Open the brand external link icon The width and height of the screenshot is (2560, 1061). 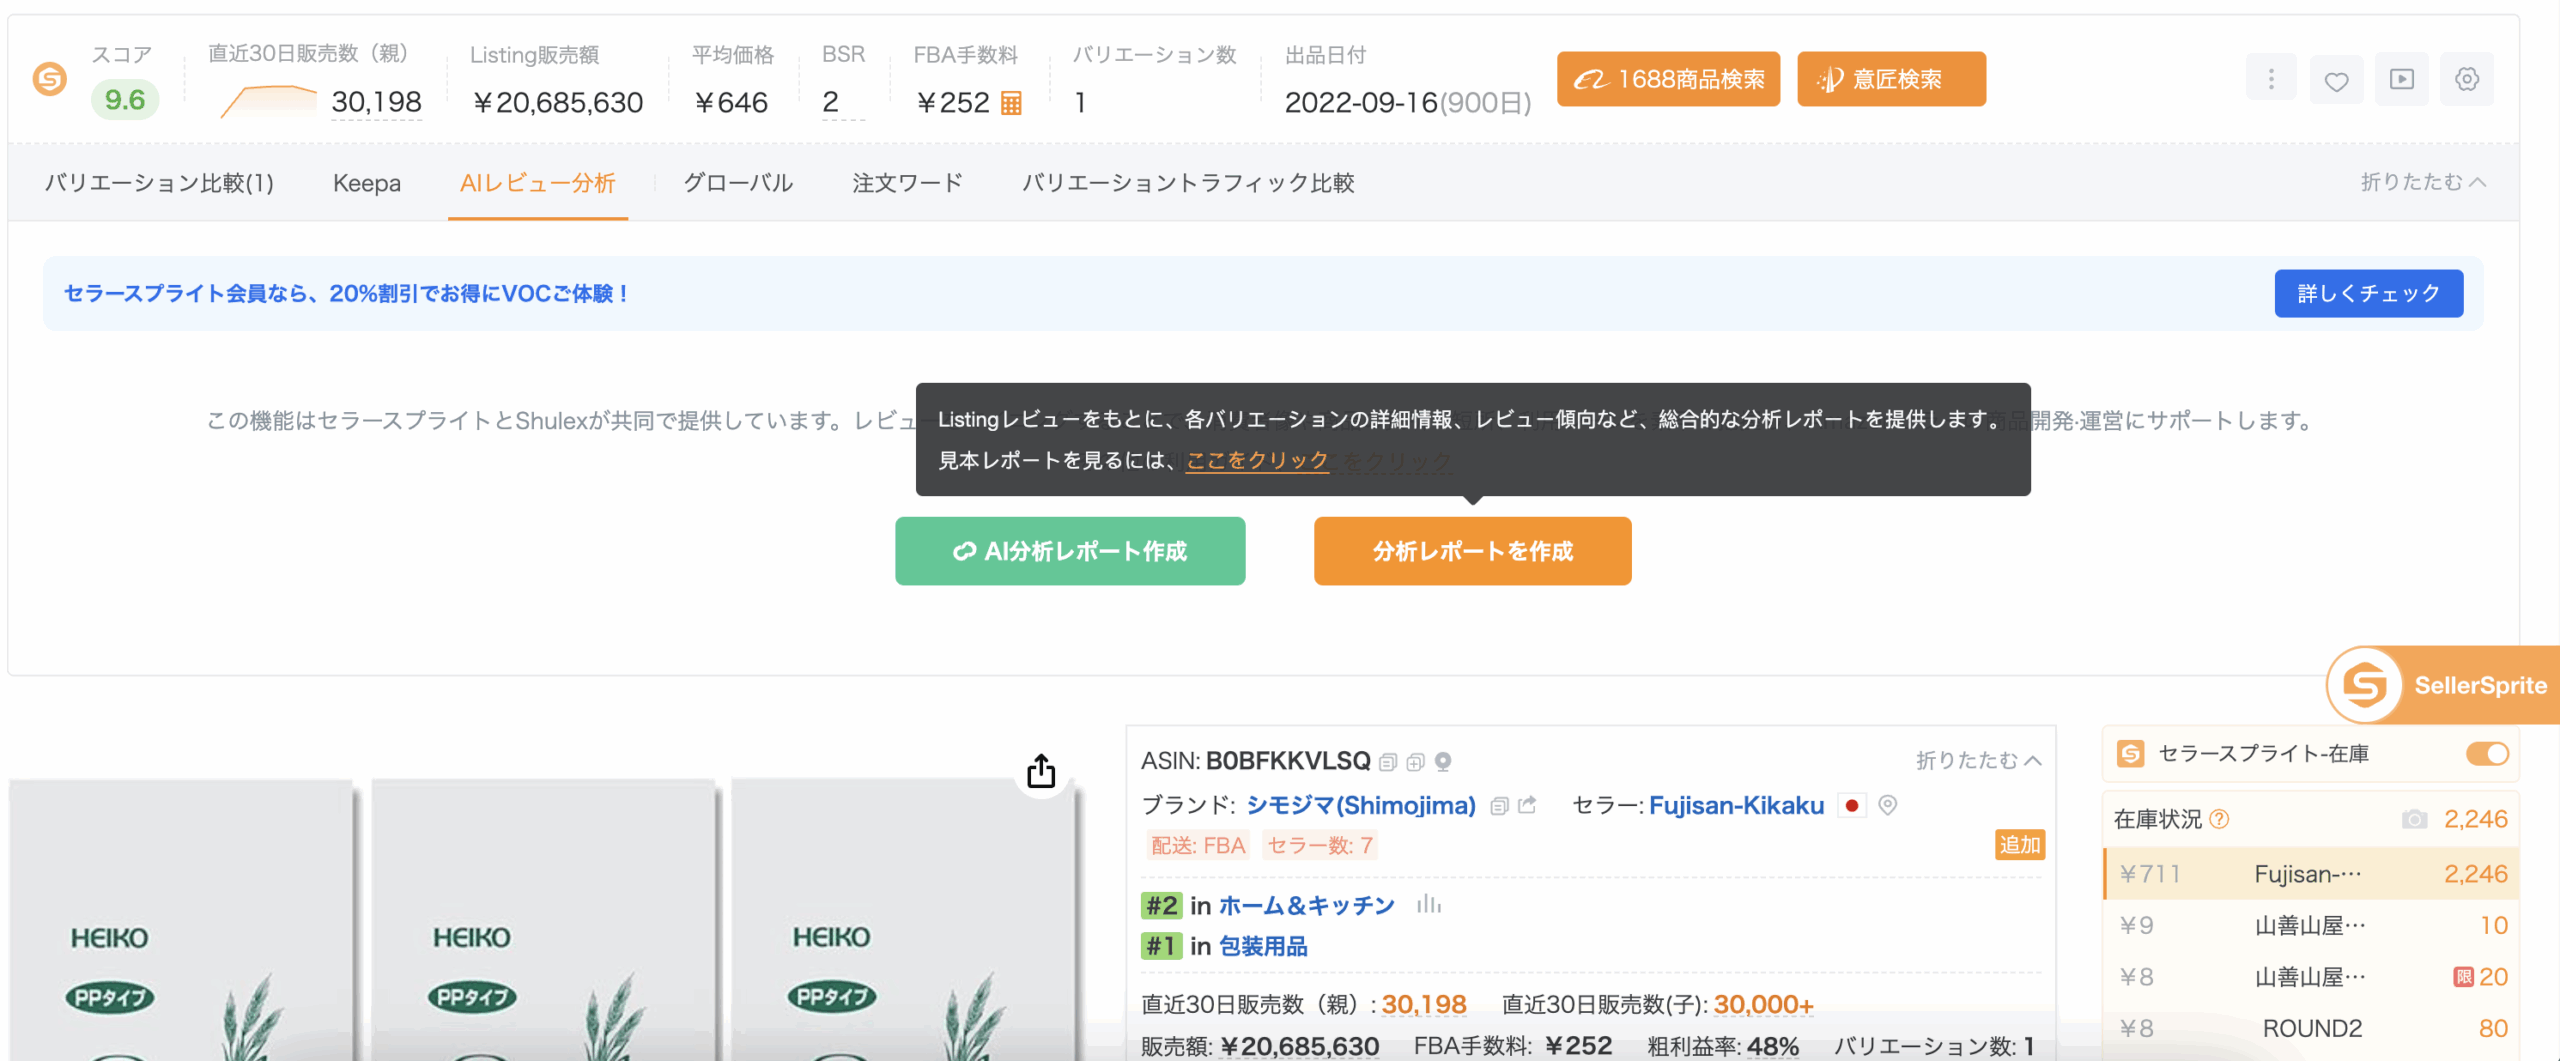pyautogui.click(x=1527, y=805)
